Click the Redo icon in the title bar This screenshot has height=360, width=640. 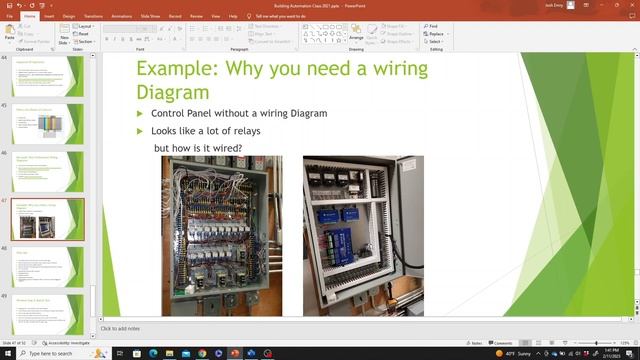(x=32, y=6)
